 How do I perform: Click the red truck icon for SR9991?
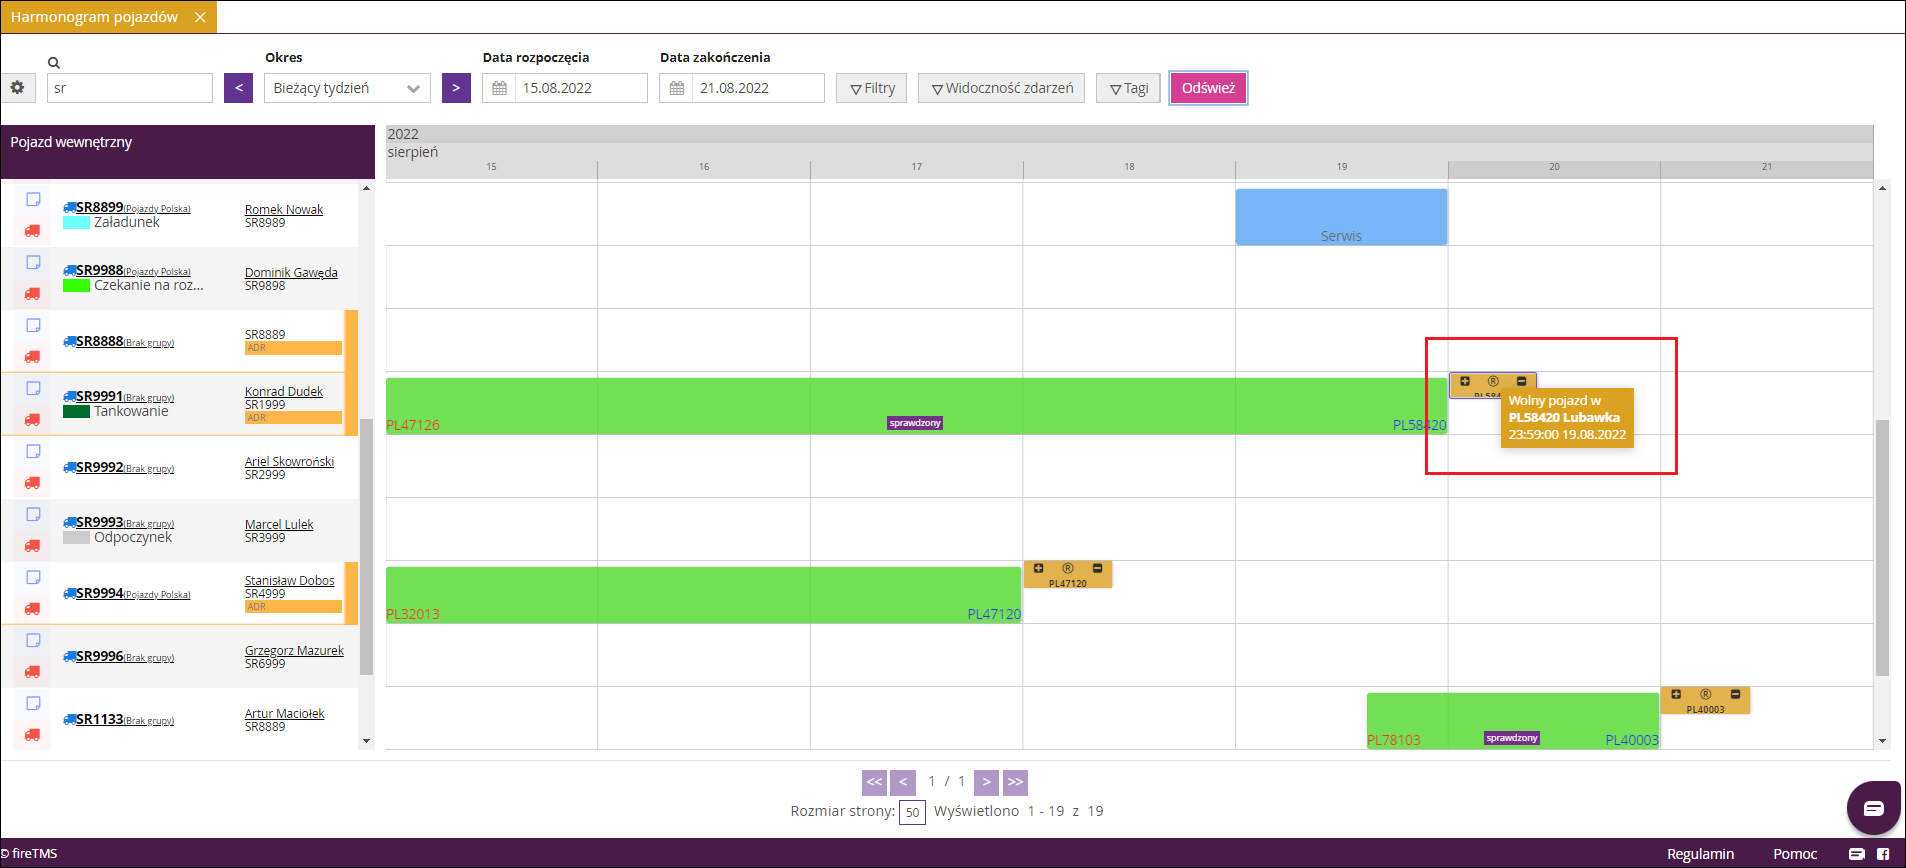(x=33, y=420)
